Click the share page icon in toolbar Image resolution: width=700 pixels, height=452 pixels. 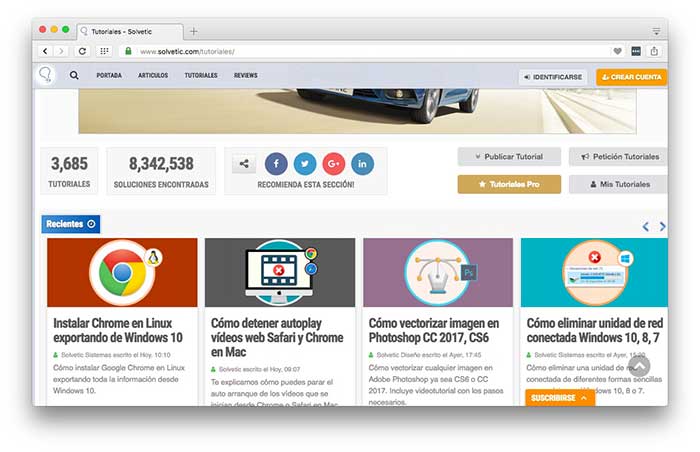tap(654, 51)
